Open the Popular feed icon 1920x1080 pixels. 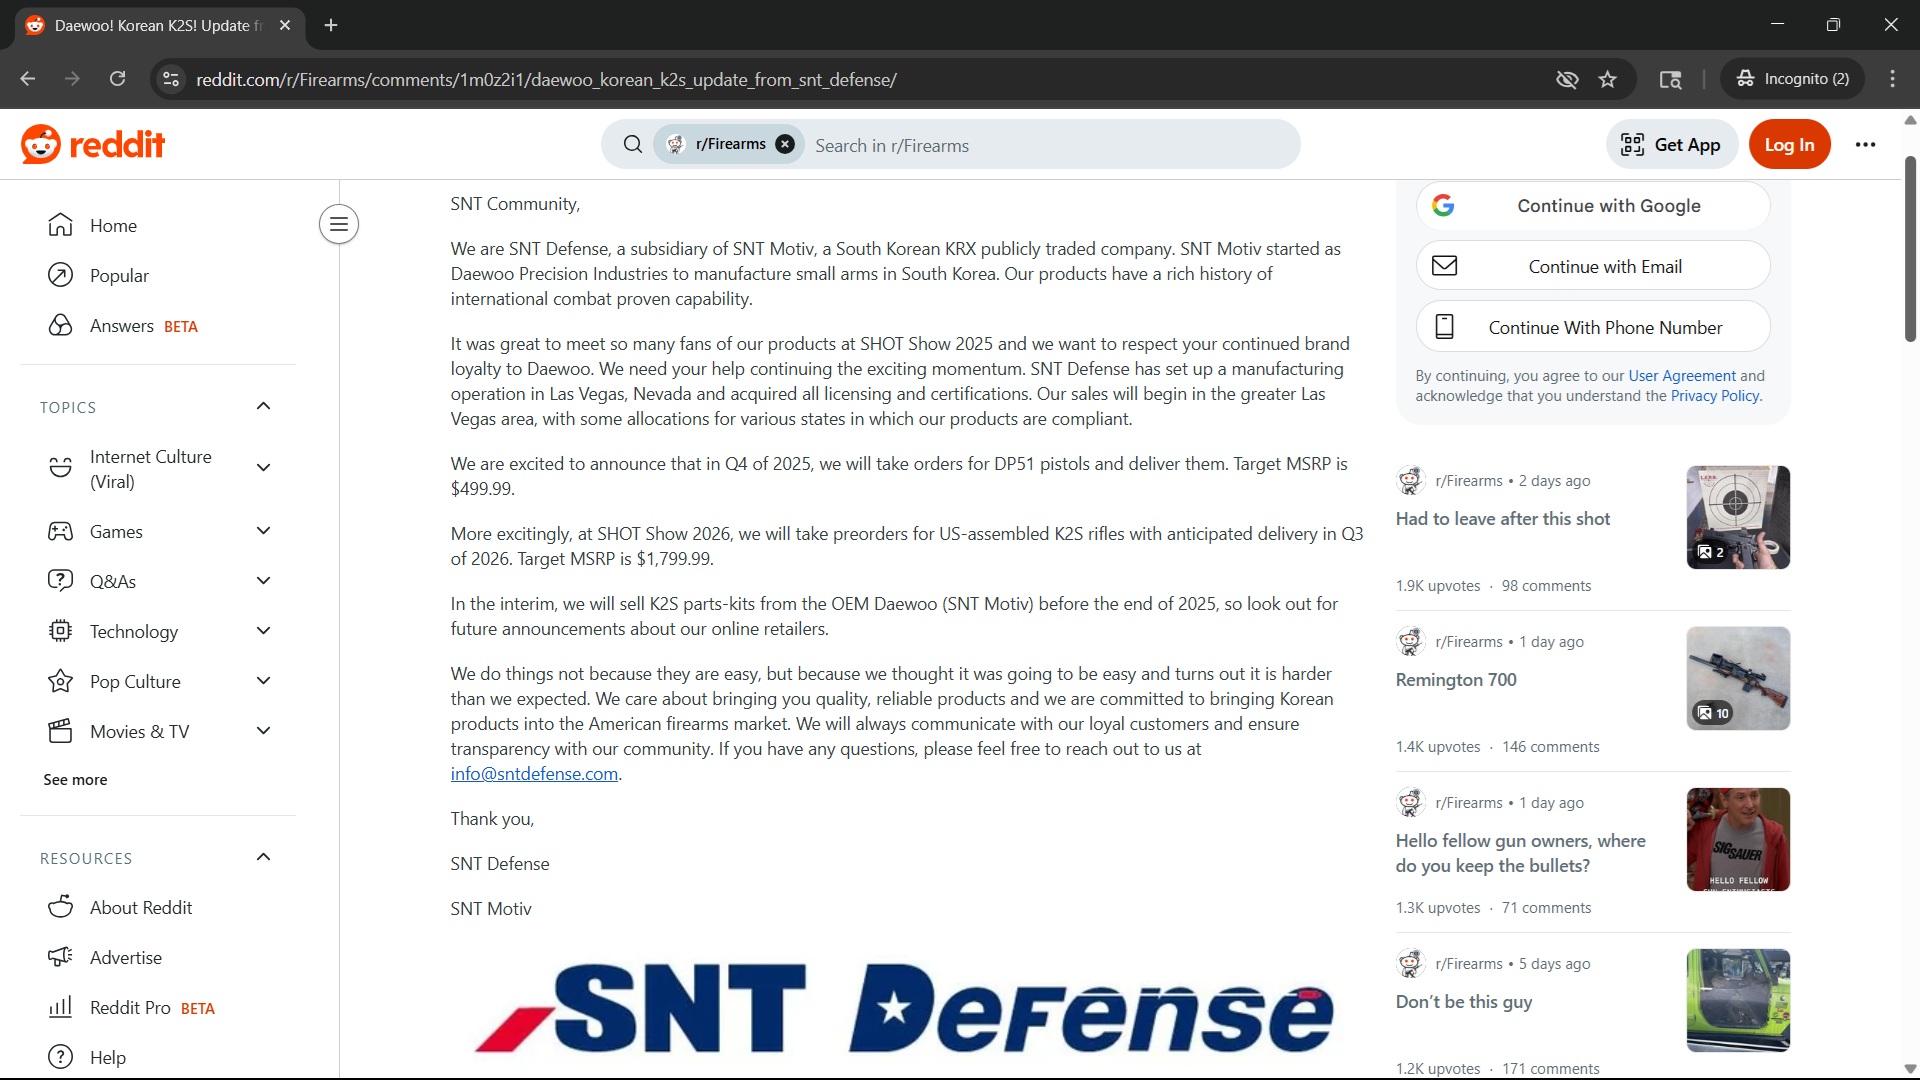click(61, 275)
